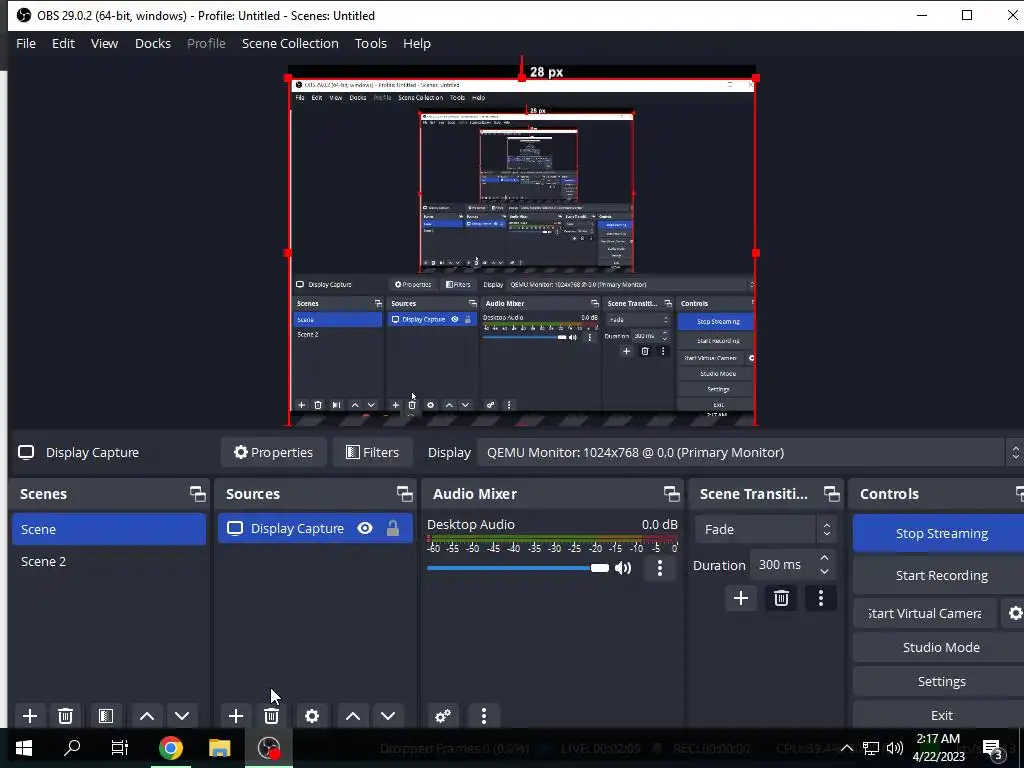Open transition properties three-dot menu
This screenshot has height=768, width=1024.
point(821,598)
